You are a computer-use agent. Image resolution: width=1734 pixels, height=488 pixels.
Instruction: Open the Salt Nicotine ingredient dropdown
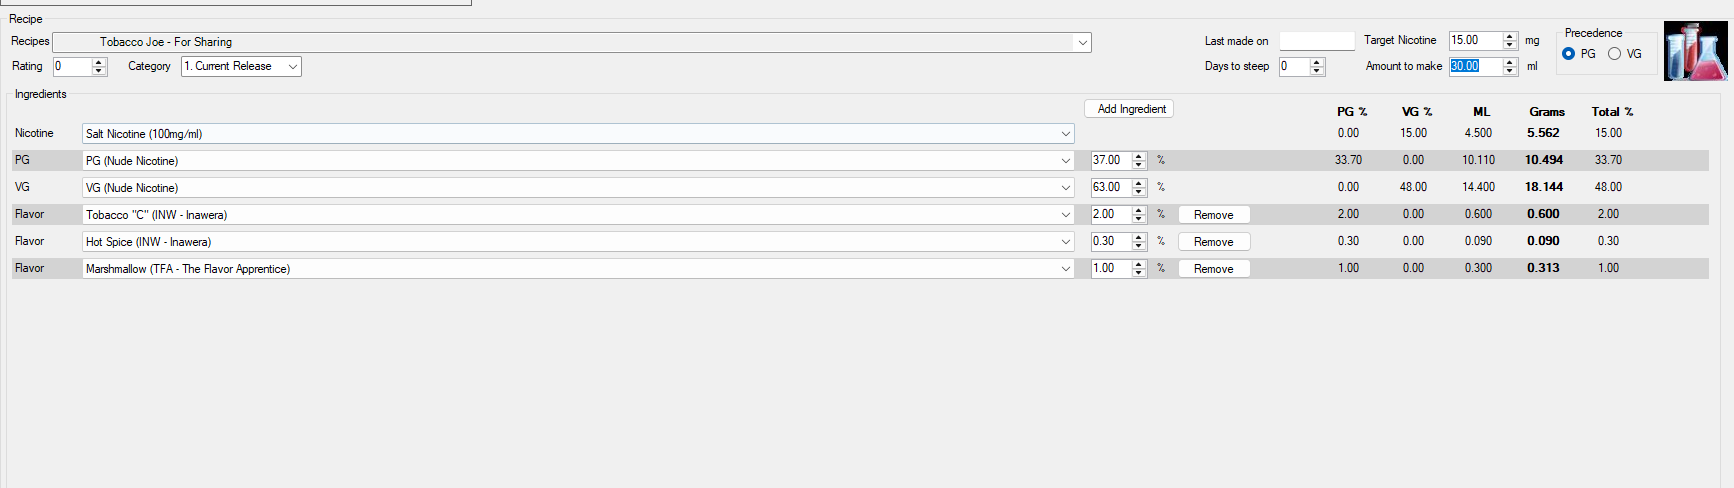tap(1066, 134)
